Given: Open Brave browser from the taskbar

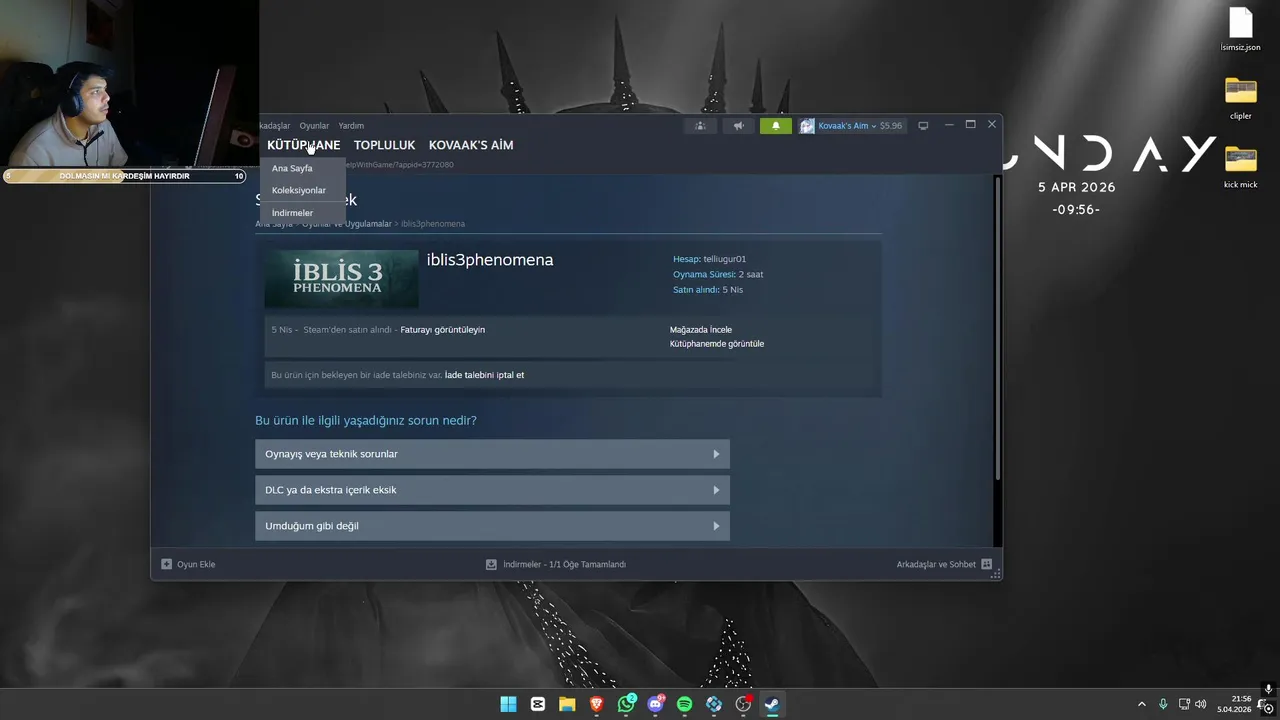Looking at the screenshot, I should tap(597, 704).
